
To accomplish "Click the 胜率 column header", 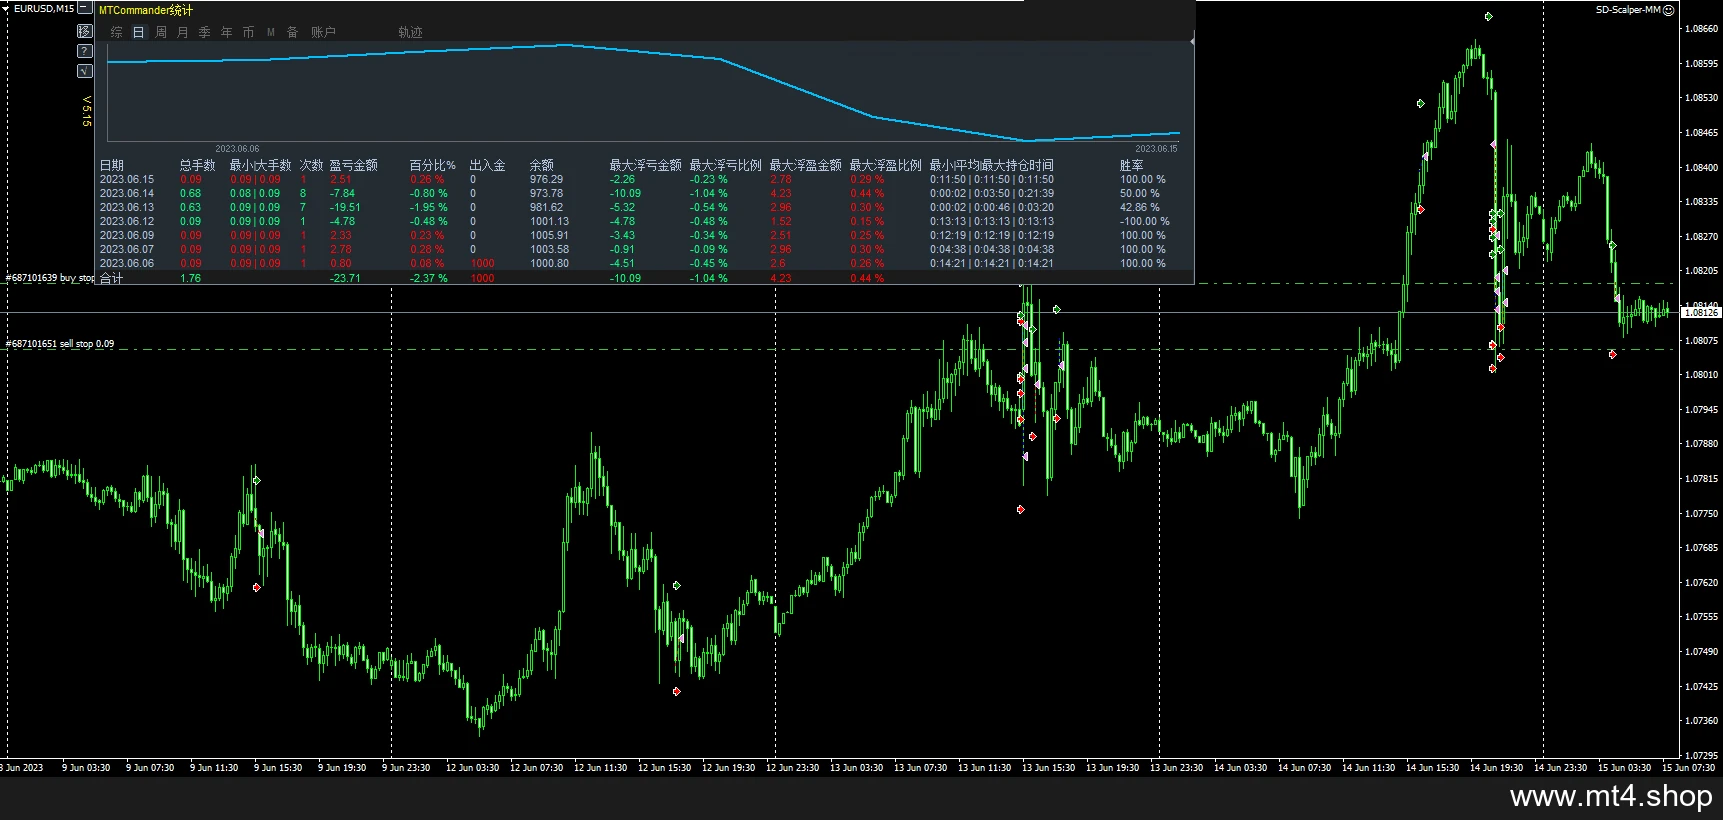I will pos(1131,165).
